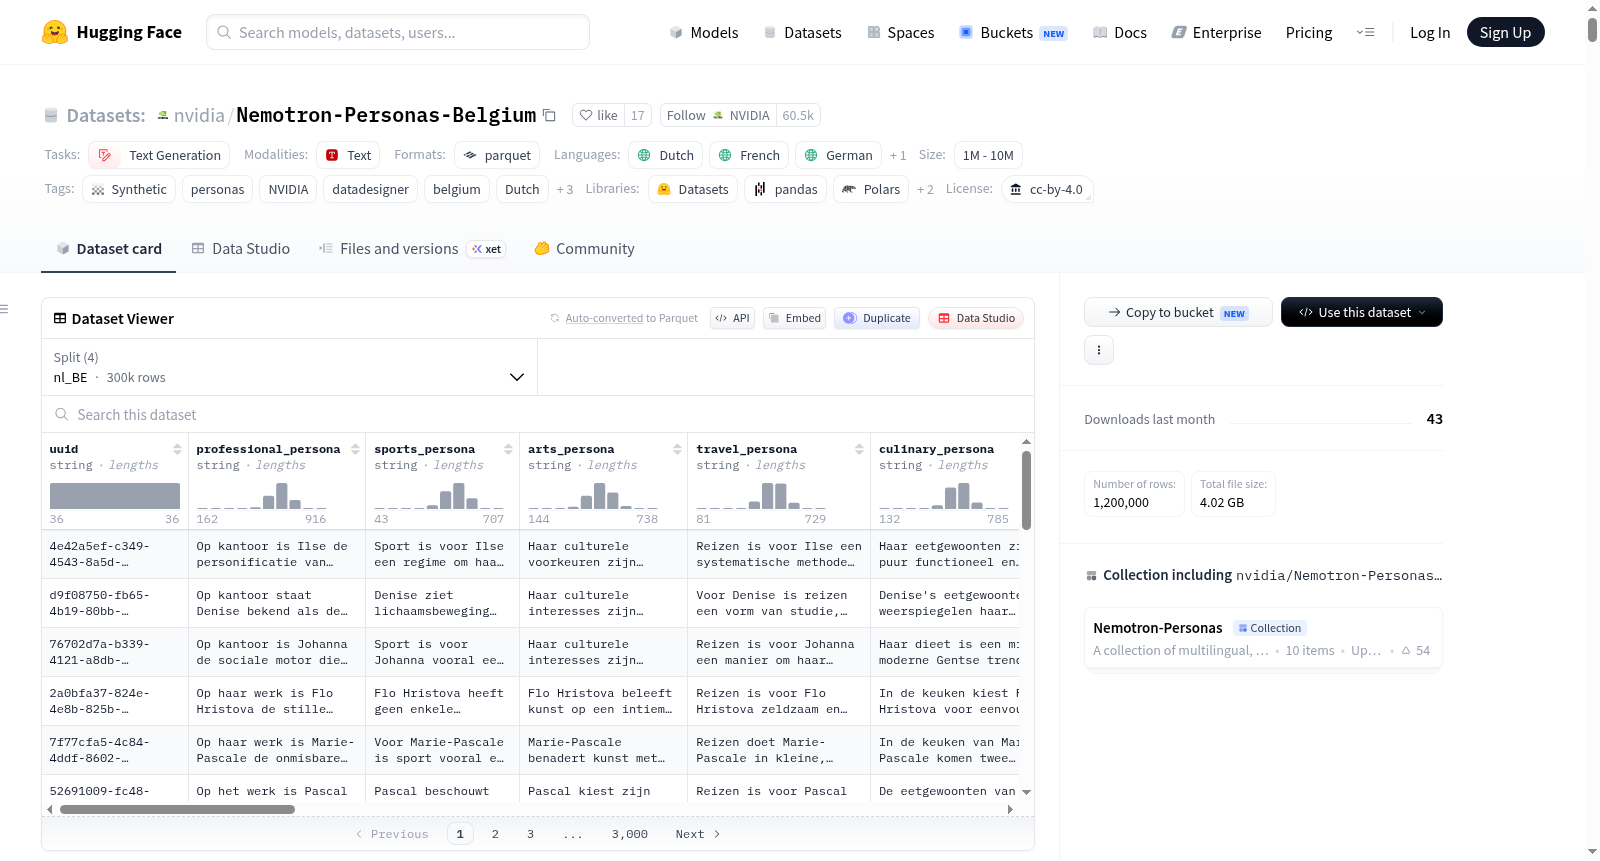
Task: Click the Hugging Face logo
Action: pyautogui.click(x=112, y=32)
